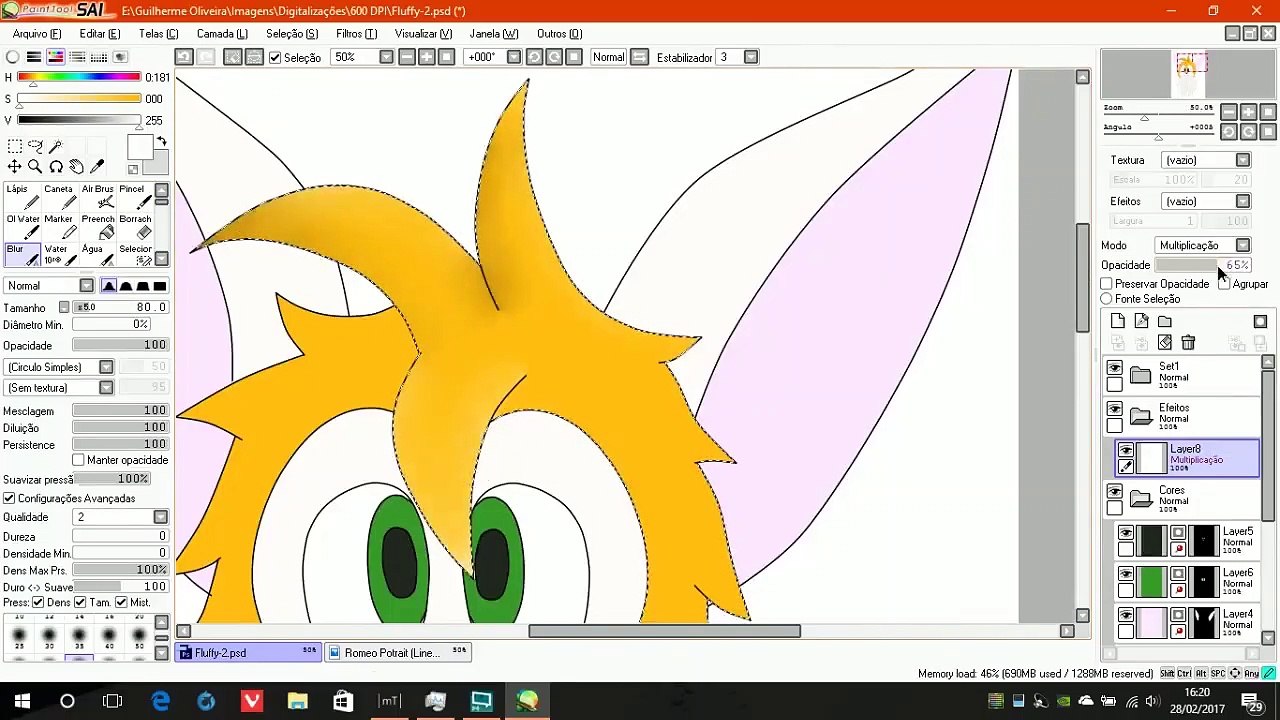Image resolution: width=1280 pixels, height=720 pixels.
Task: Open the Visualizar menu
Action: (423, 33)
